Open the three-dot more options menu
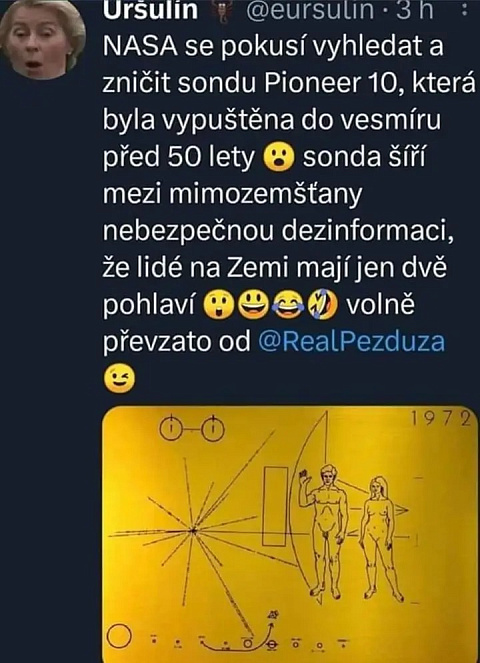 tap(466, 11)
